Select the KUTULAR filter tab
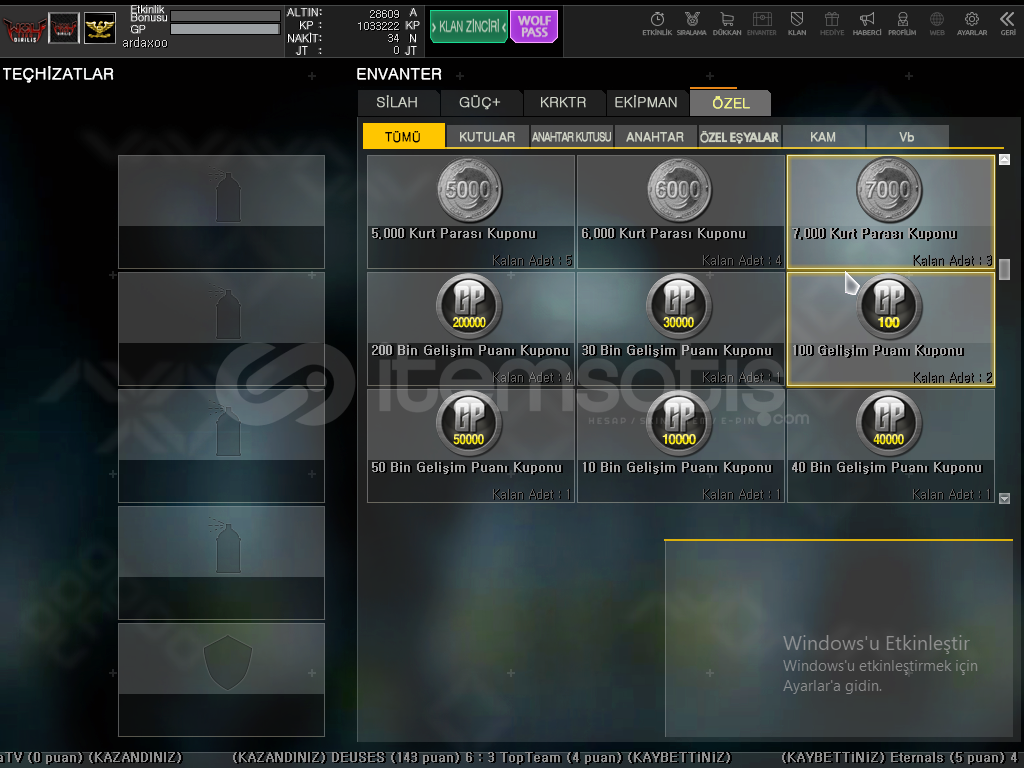1024x768 pixels. (487, 137)
